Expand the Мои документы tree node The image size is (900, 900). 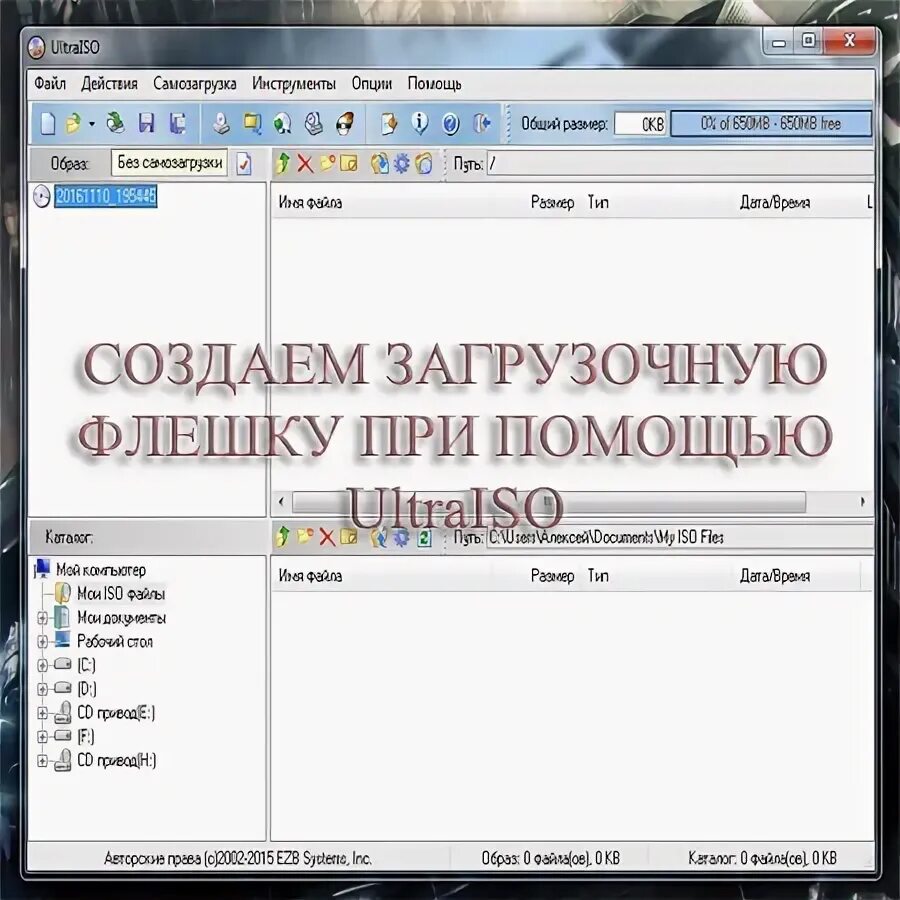42,618
